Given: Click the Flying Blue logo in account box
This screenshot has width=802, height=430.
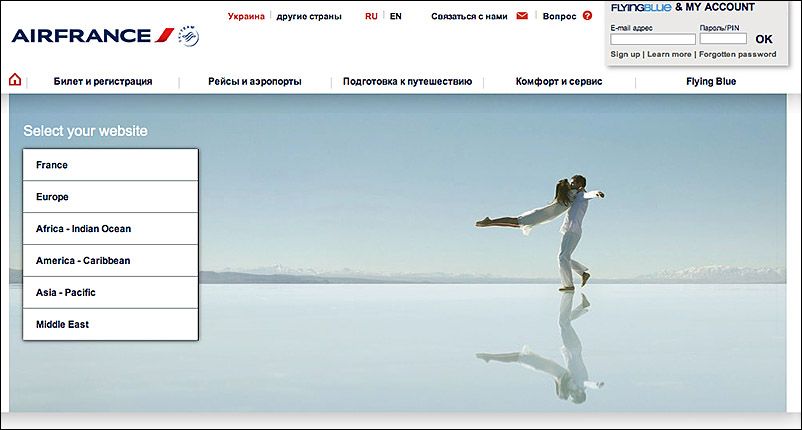Looking at the screenshot, I should coord(641,7).
